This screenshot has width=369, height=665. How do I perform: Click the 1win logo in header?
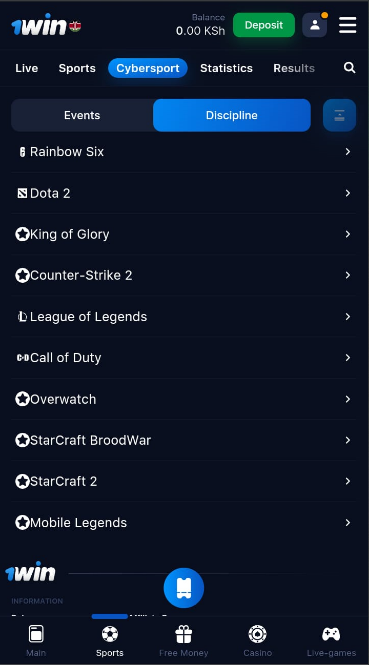tap(39, 25)
